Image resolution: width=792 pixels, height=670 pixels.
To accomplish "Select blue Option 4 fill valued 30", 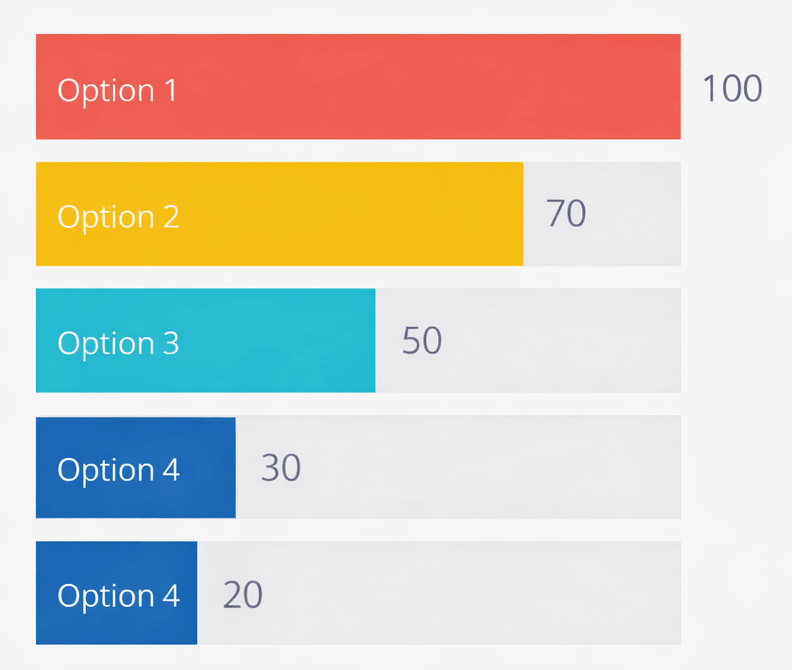I will (x=210, y=467).
